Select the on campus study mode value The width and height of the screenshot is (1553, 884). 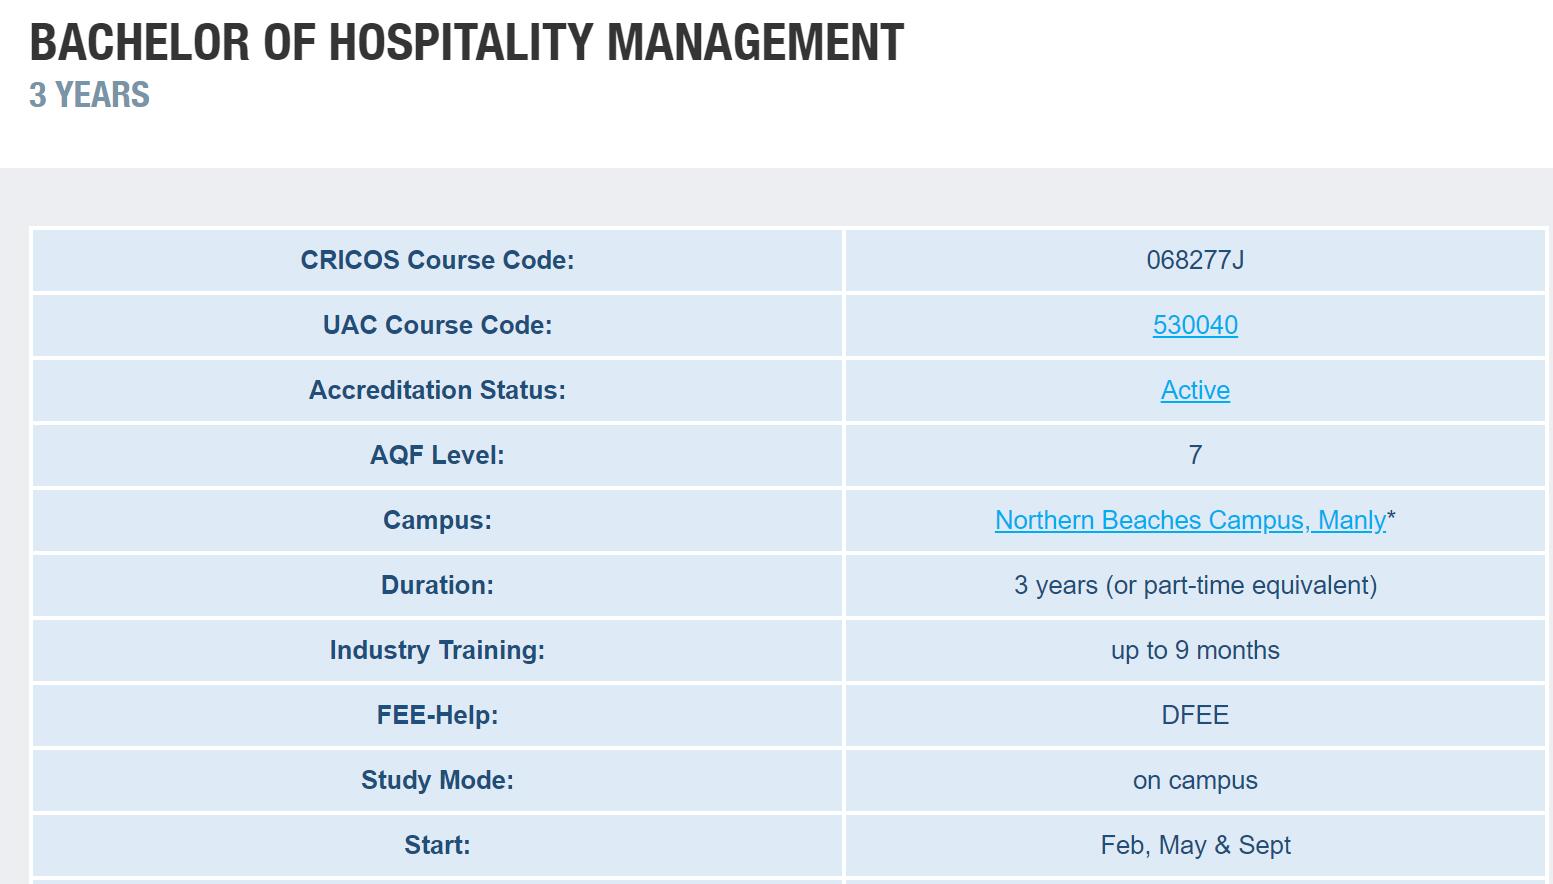coord(1194,780)
